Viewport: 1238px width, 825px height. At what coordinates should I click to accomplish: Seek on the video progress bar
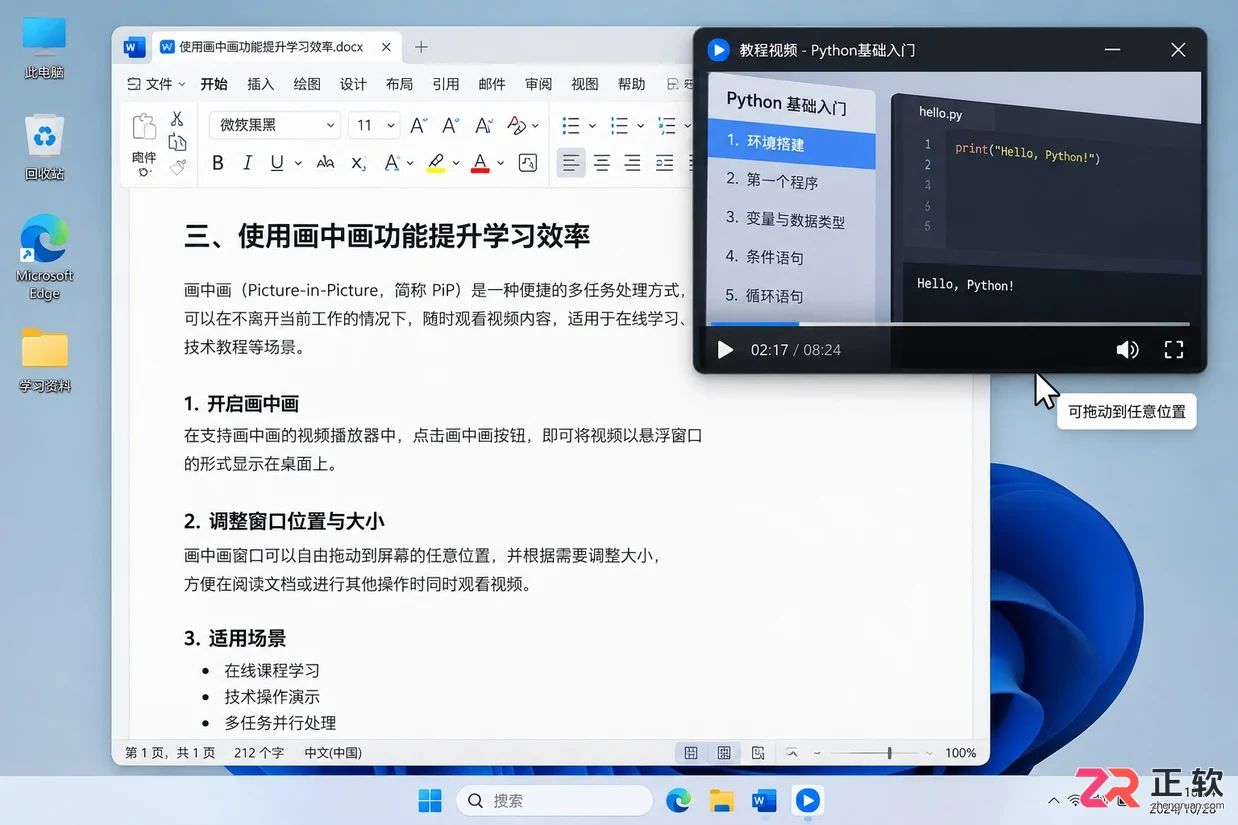[x=948, y=324]
